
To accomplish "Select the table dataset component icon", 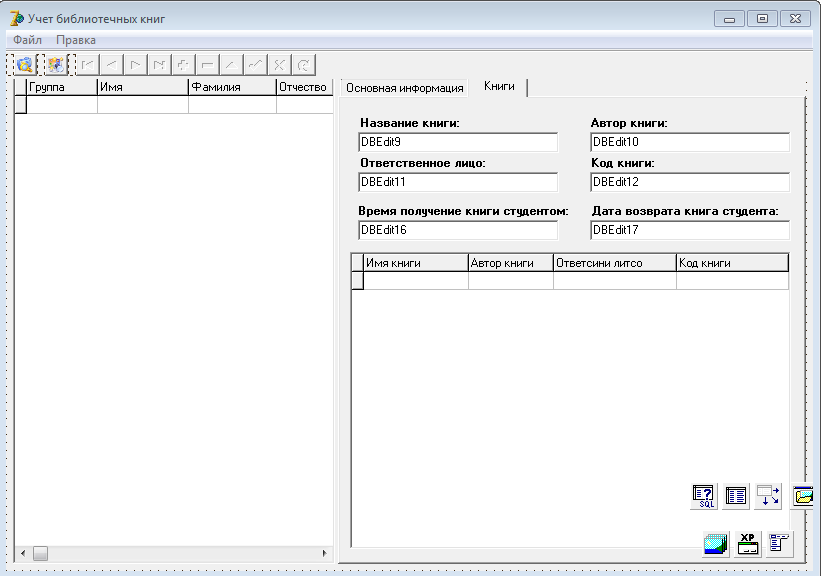I will click(x=736, y=496).
